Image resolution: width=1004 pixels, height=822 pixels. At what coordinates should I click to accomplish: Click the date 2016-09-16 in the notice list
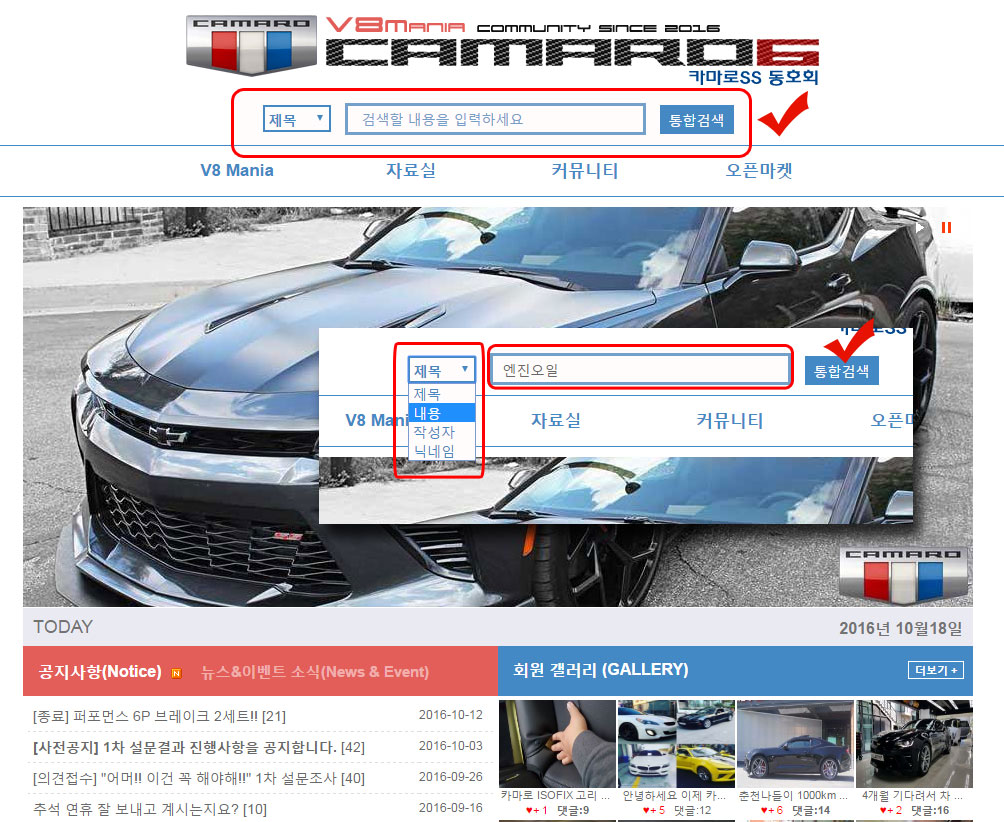click(x=451, y=808)
